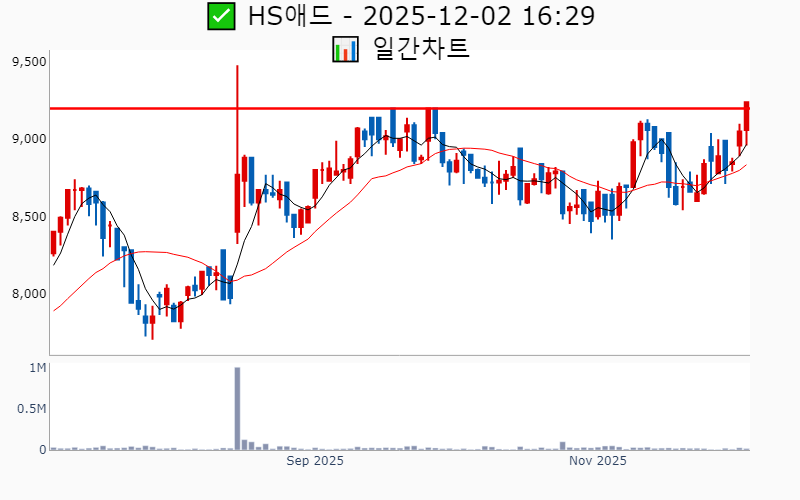Click the 8,500 price axis label

pyautogui.click(x=29, y=216)
